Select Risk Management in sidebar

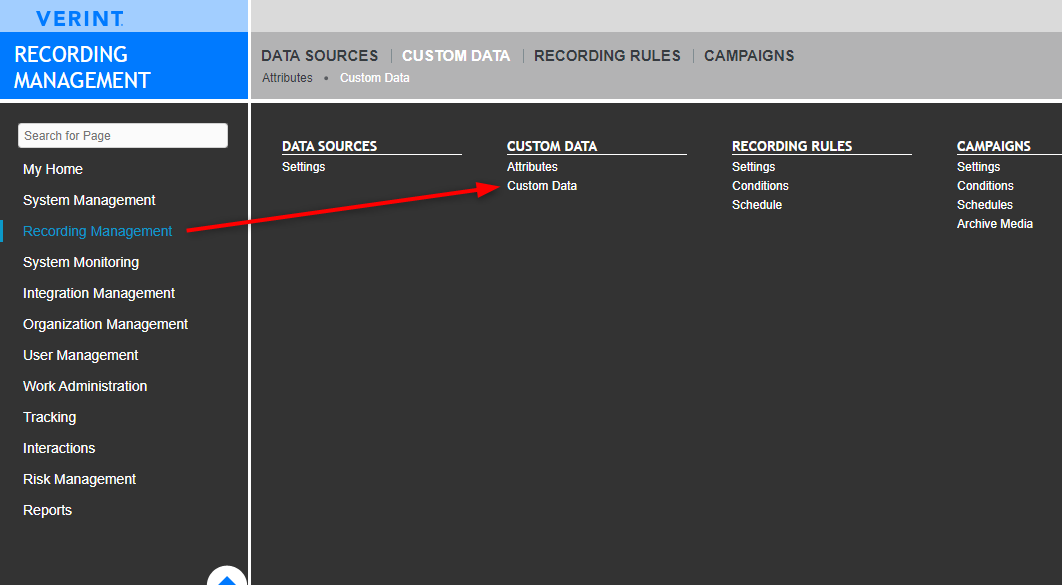pos(79,480)
